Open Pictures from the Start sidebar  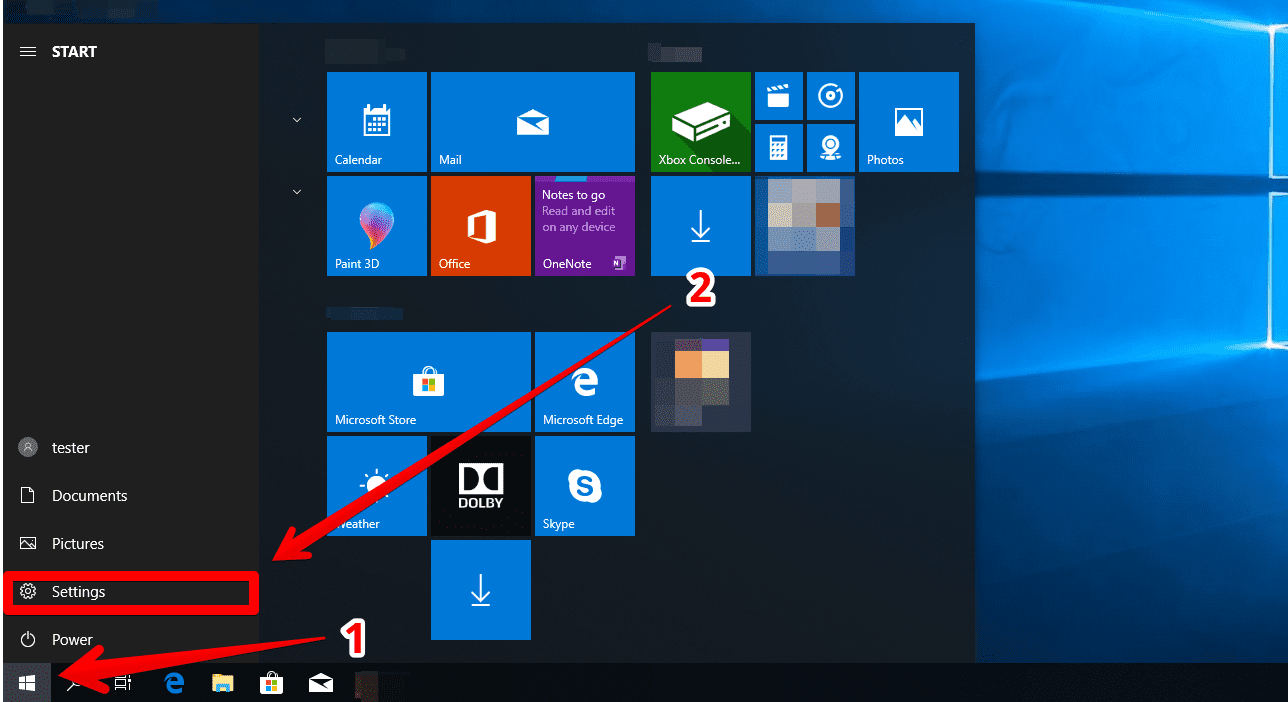click(x=131, y=544)
